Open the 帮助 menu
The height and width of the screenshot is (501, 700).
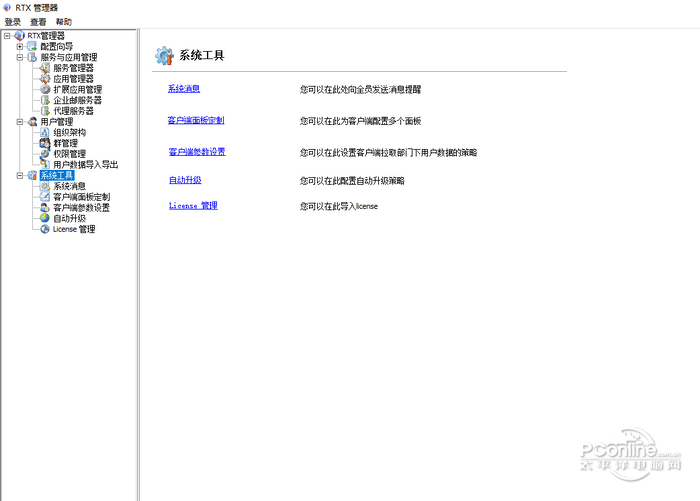coord(63,22)
